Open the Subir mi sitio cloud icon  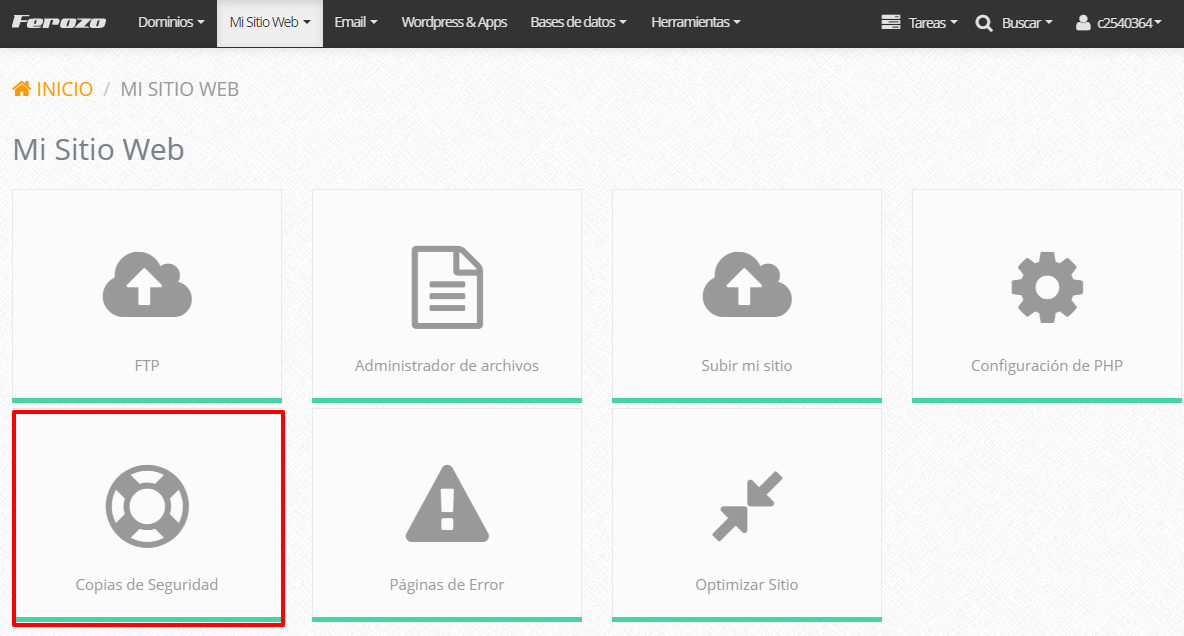coord(747,285)
